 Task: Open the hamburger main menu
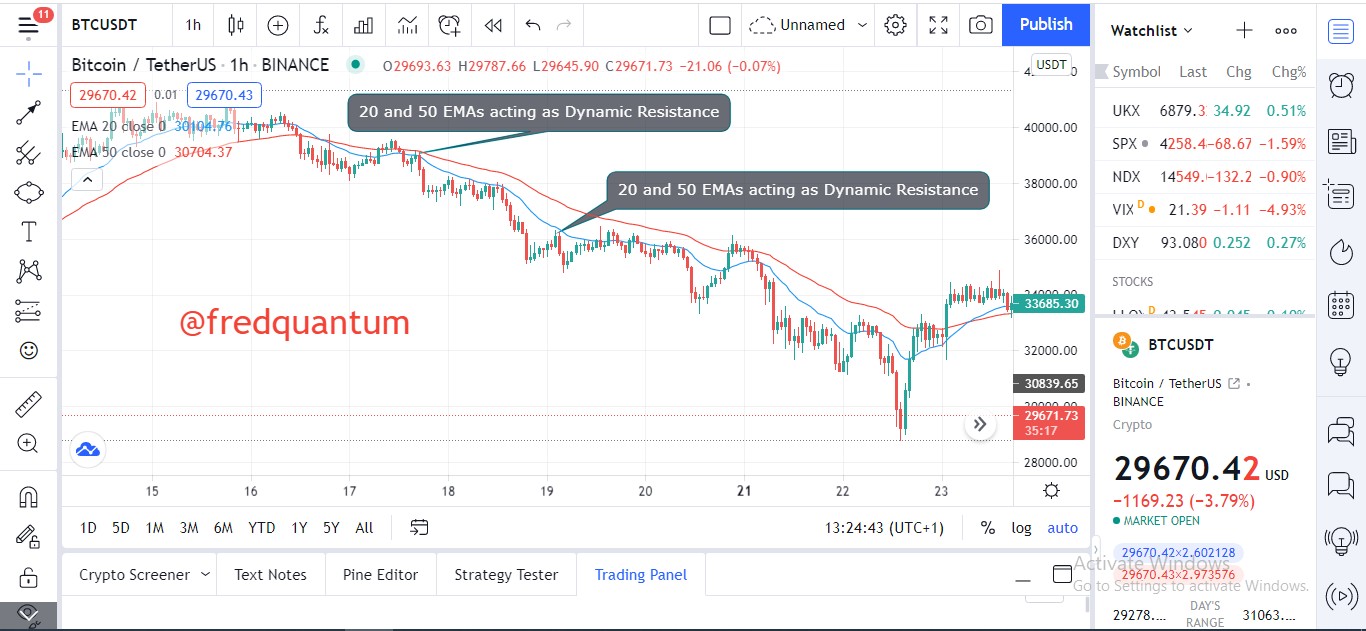click(x=29, y=26)
